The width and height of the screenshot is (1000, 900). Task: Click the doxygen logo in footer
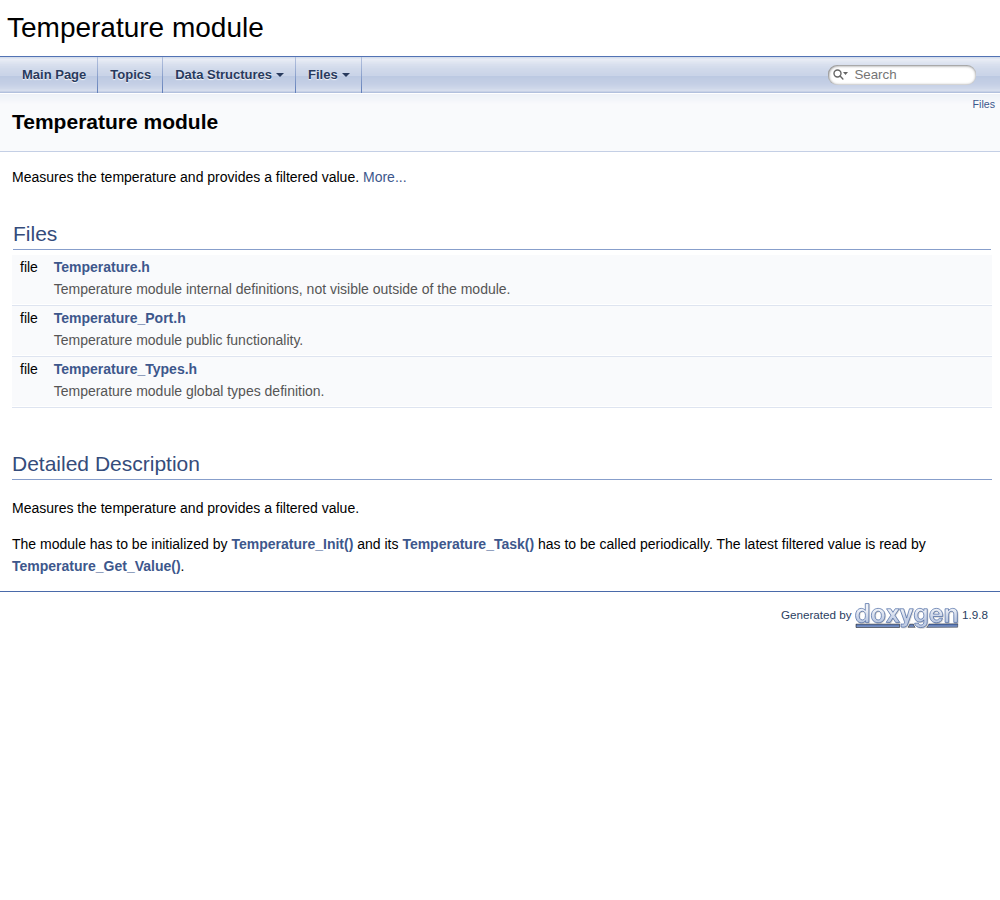coord(906,615)
